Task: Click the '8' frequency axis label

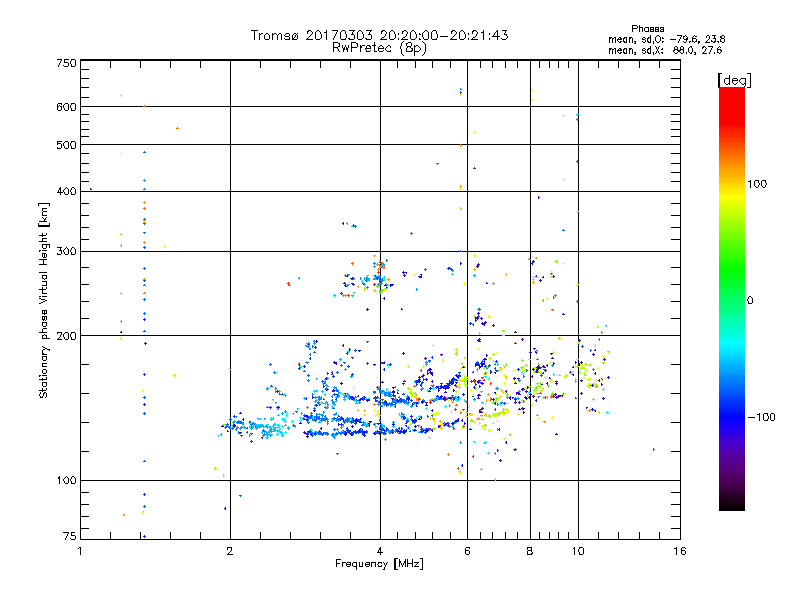Action: [x=530, y=551]
